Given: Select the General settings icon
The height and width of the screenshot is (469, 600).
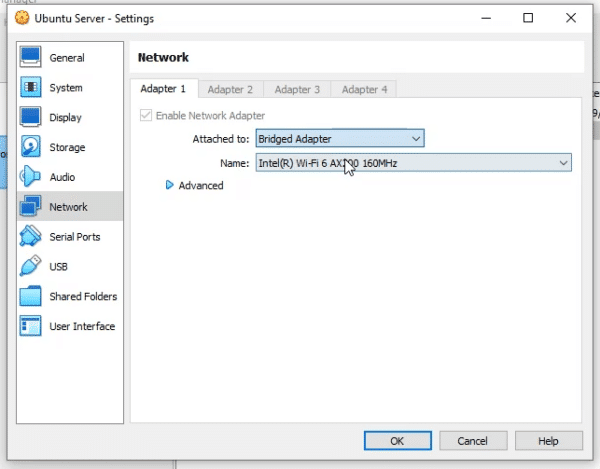Looking at the screenshot, I should [x=31, y=58].
